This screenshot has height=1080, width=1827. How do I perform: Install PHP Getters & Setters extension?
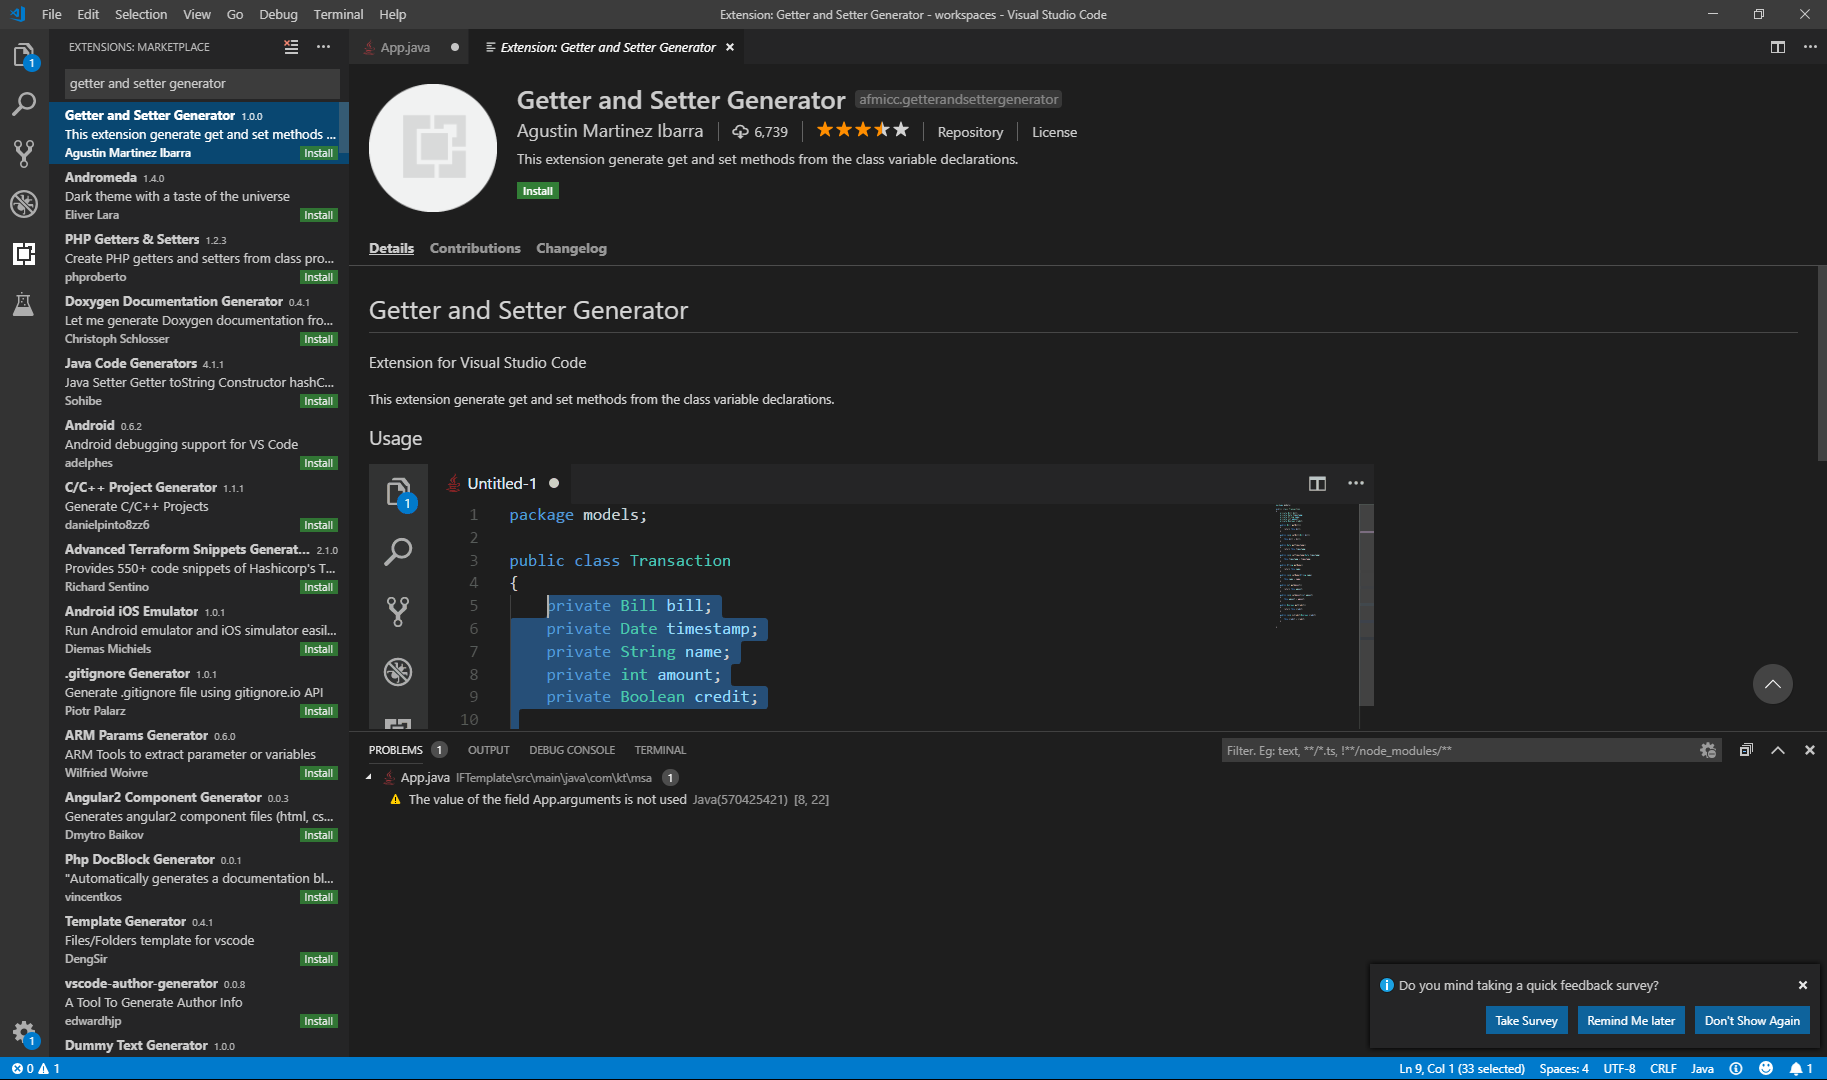coord(318,277)
